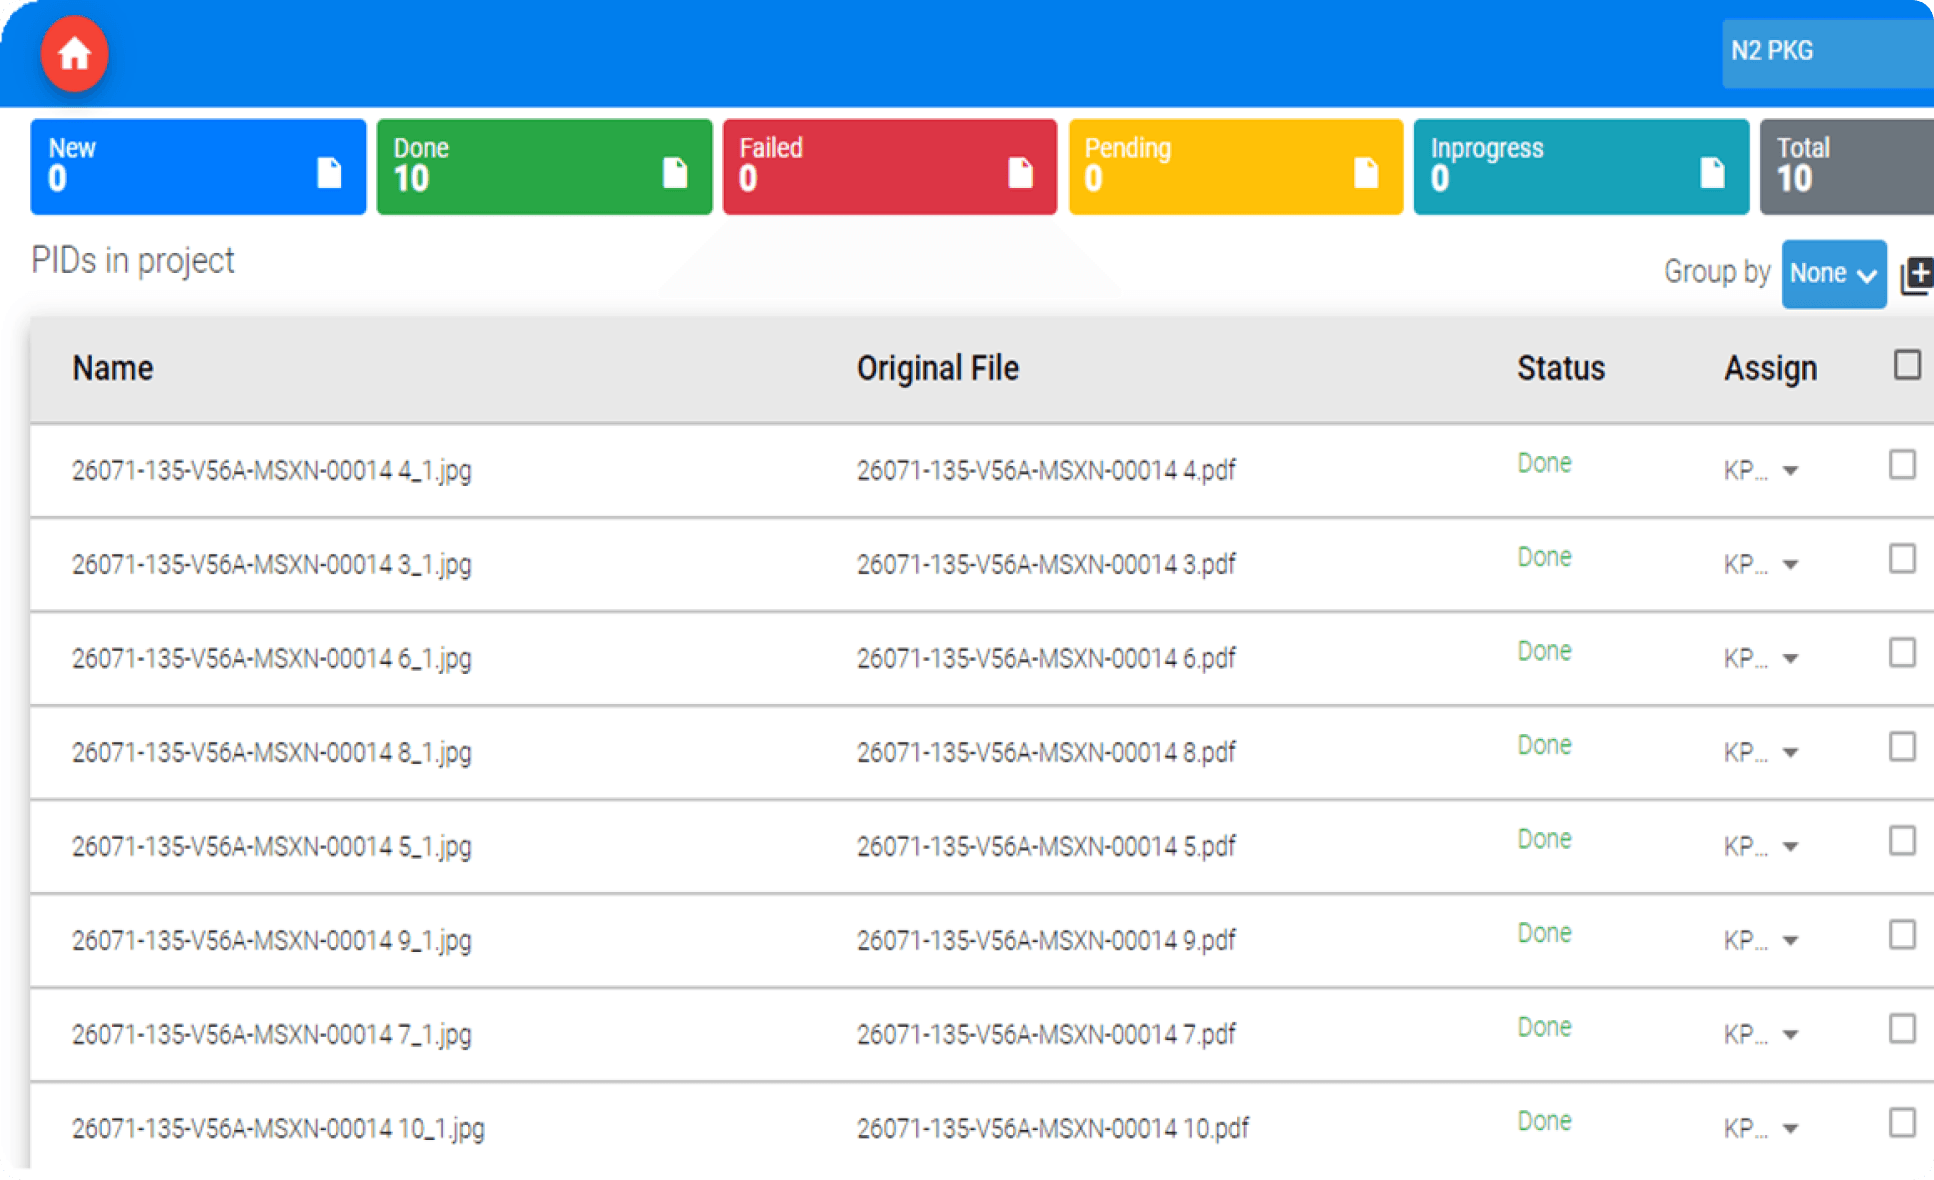Click the document icon on Inprogress card
The image size is (1934, 1180).
click(1712, 173)
